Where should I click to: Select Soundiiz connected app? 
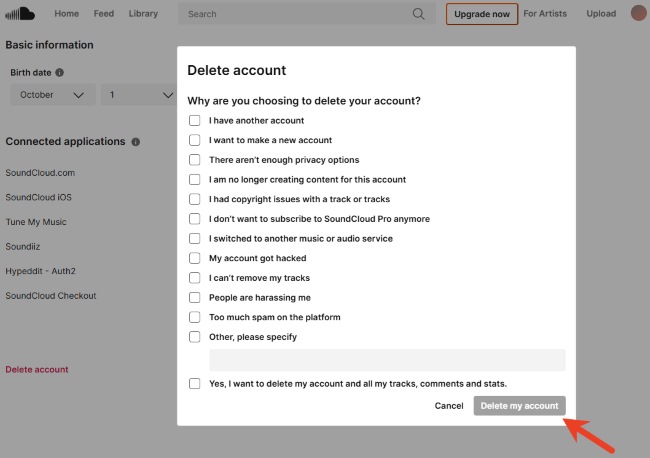23,247
